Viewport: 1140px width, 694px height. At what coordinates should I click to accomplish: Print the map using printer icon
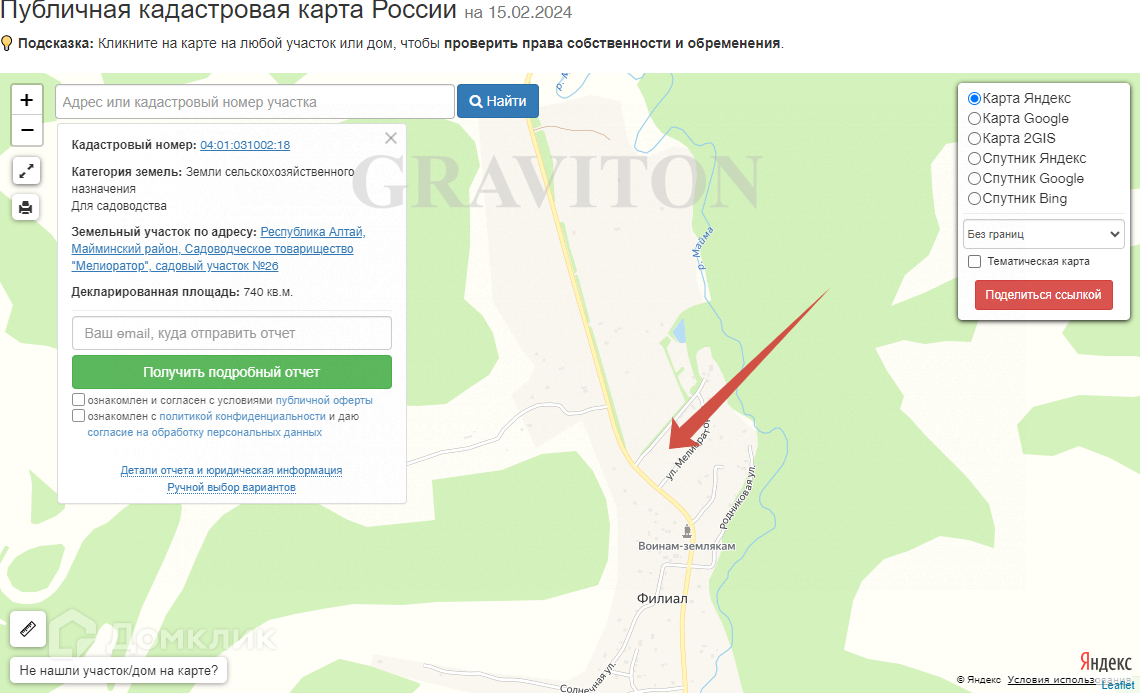point(26,208)
